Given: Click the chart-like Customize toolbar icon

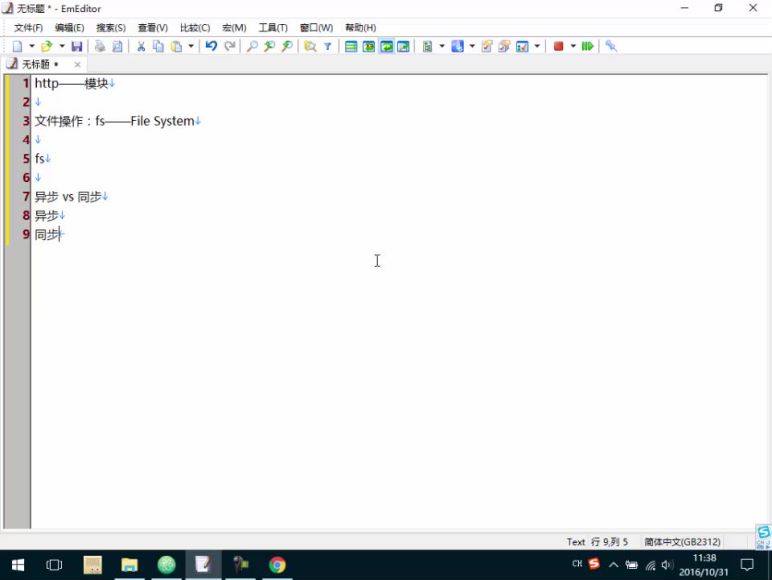Looking at the screenshot, I should 522,46.
